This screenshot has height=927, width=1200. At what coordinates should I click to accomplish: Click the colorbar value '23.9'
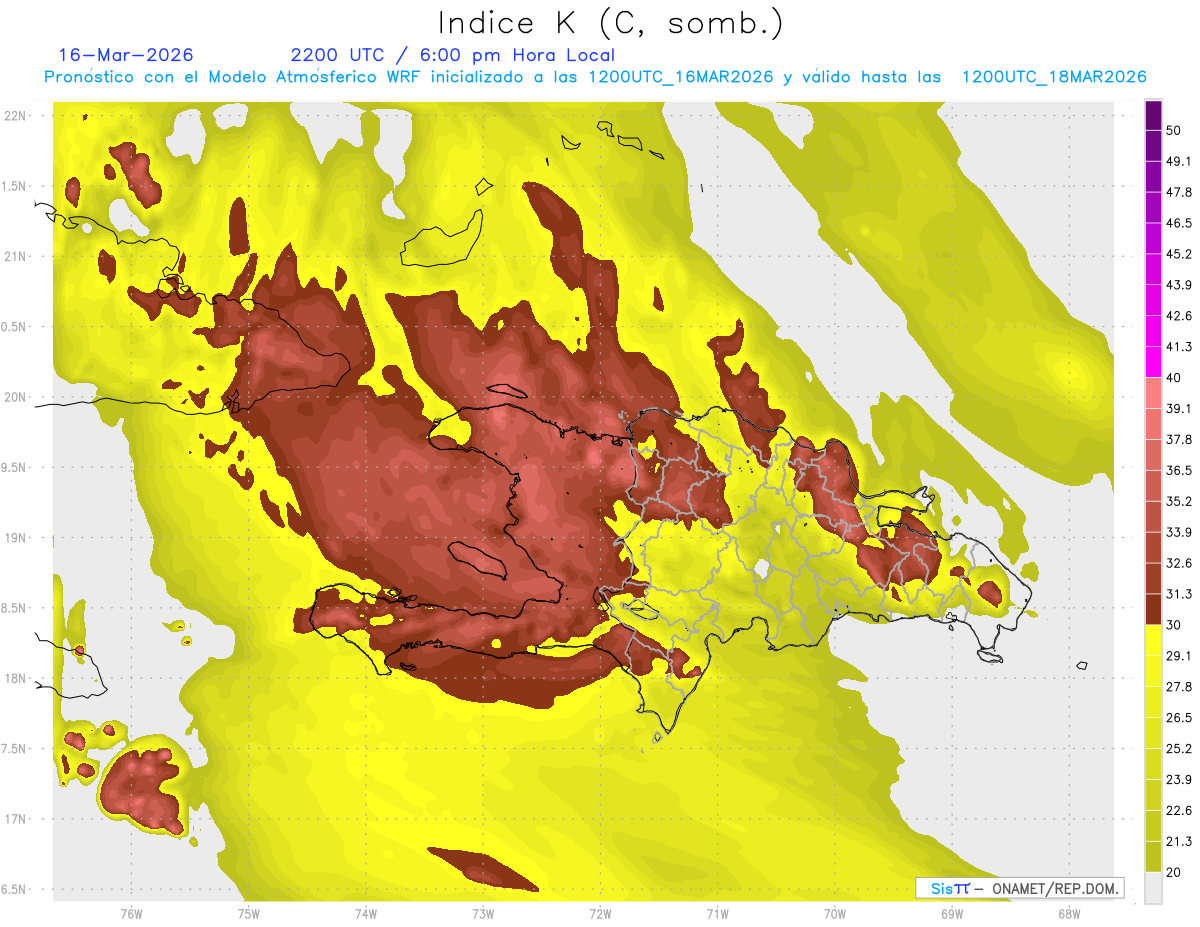pyautogui.click(x=1179, y=780)
